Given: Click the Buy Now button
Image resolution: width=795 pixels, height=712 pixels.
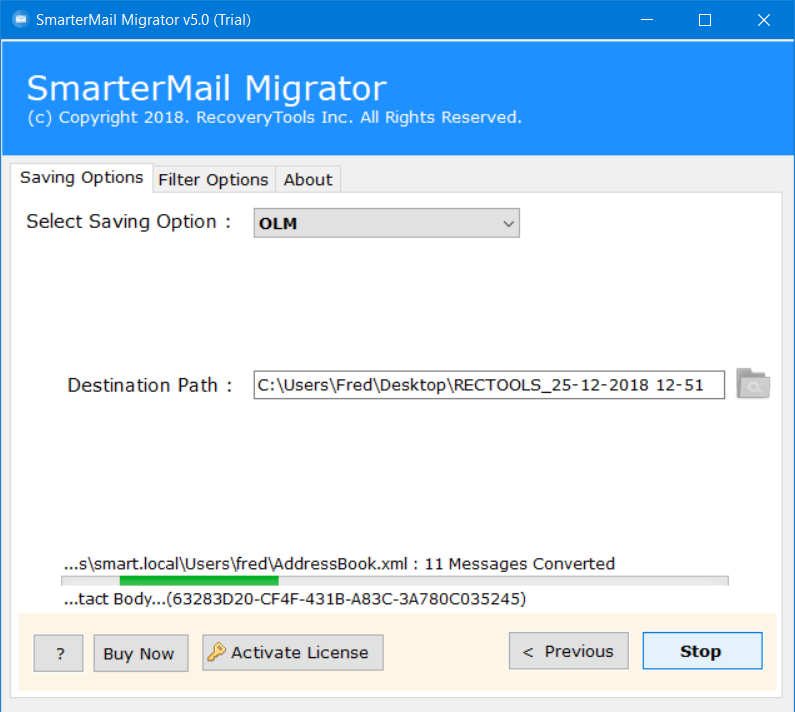Looking at the screenshot, I should pos(140,653).
